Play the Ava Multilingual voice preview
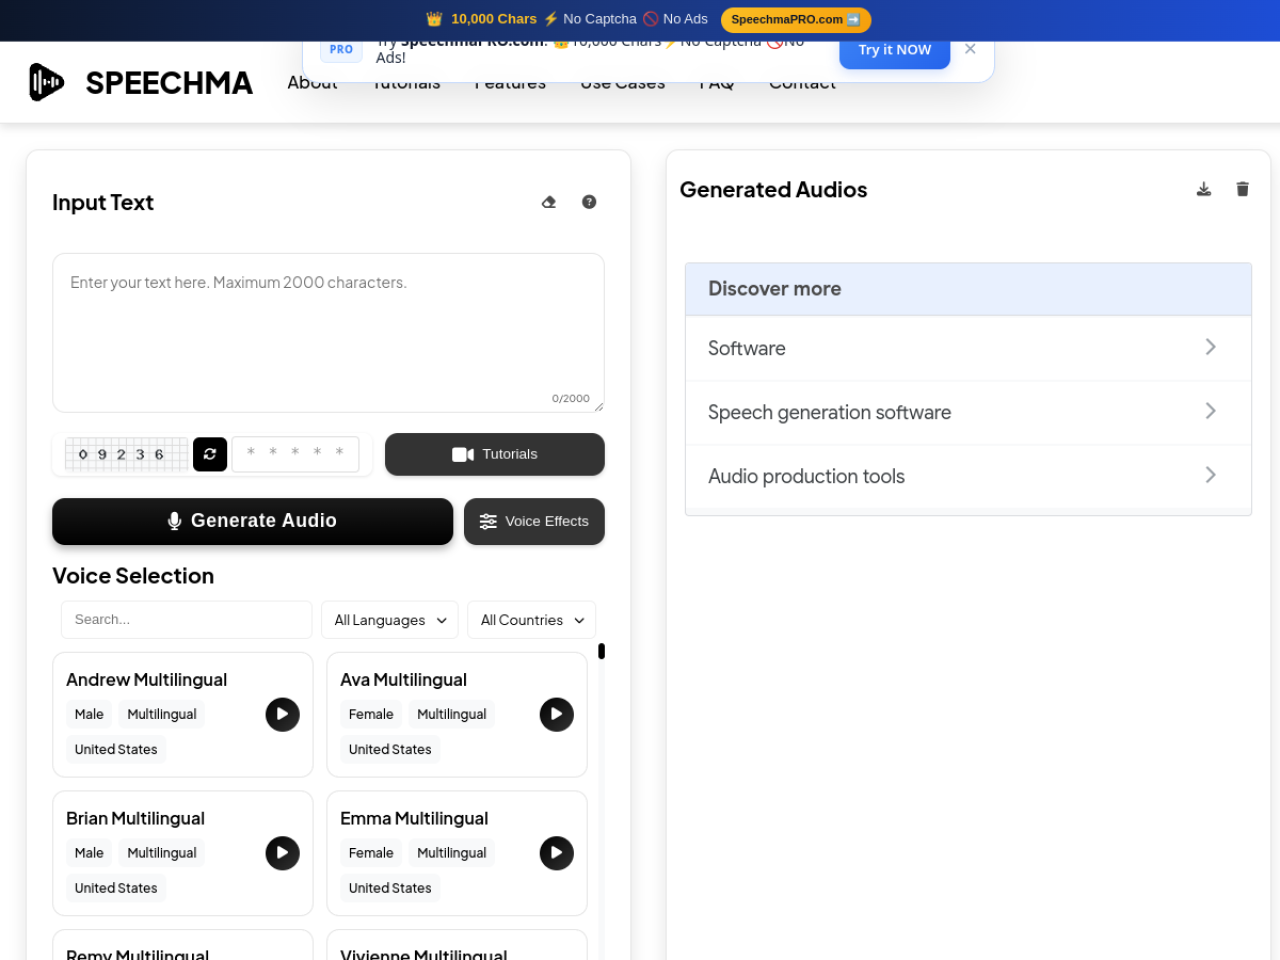This screenshot has width=1280, height=960. [x=556, y=714]
